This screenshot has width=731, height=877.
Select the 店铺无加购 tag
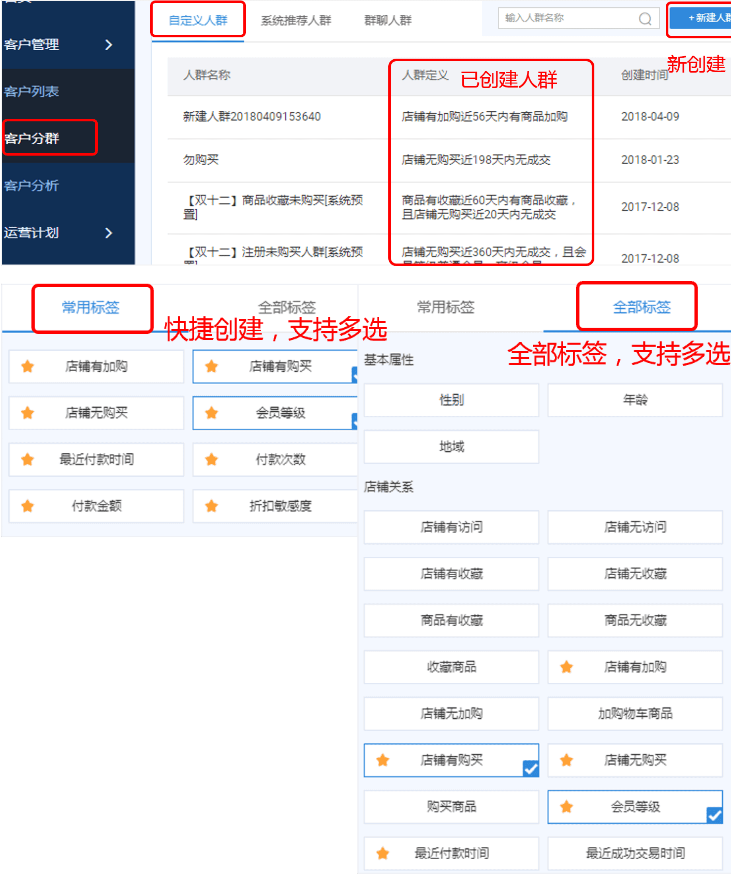point(451,714)
